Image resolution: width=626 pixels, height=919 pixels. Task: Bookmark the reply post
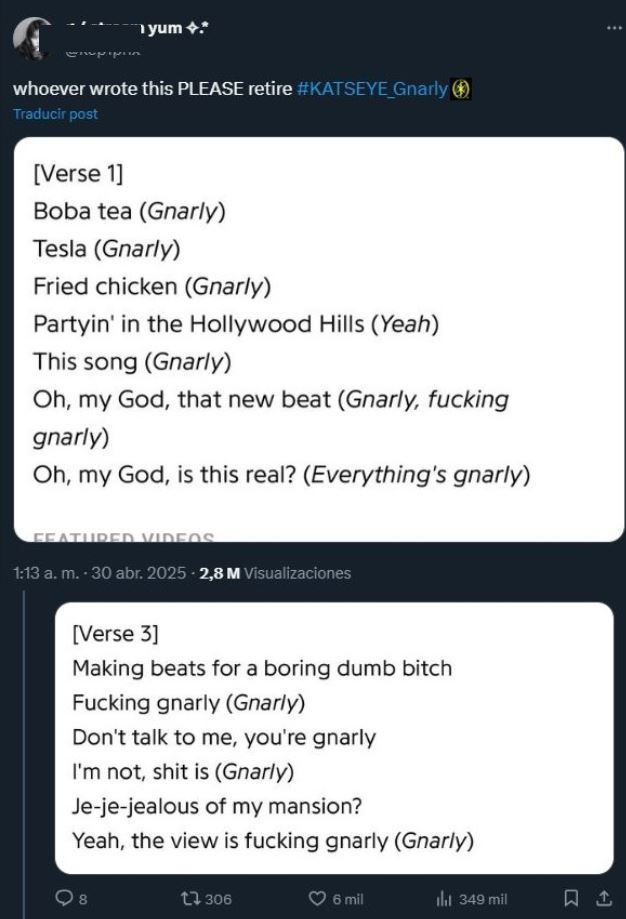pos(571,898)
